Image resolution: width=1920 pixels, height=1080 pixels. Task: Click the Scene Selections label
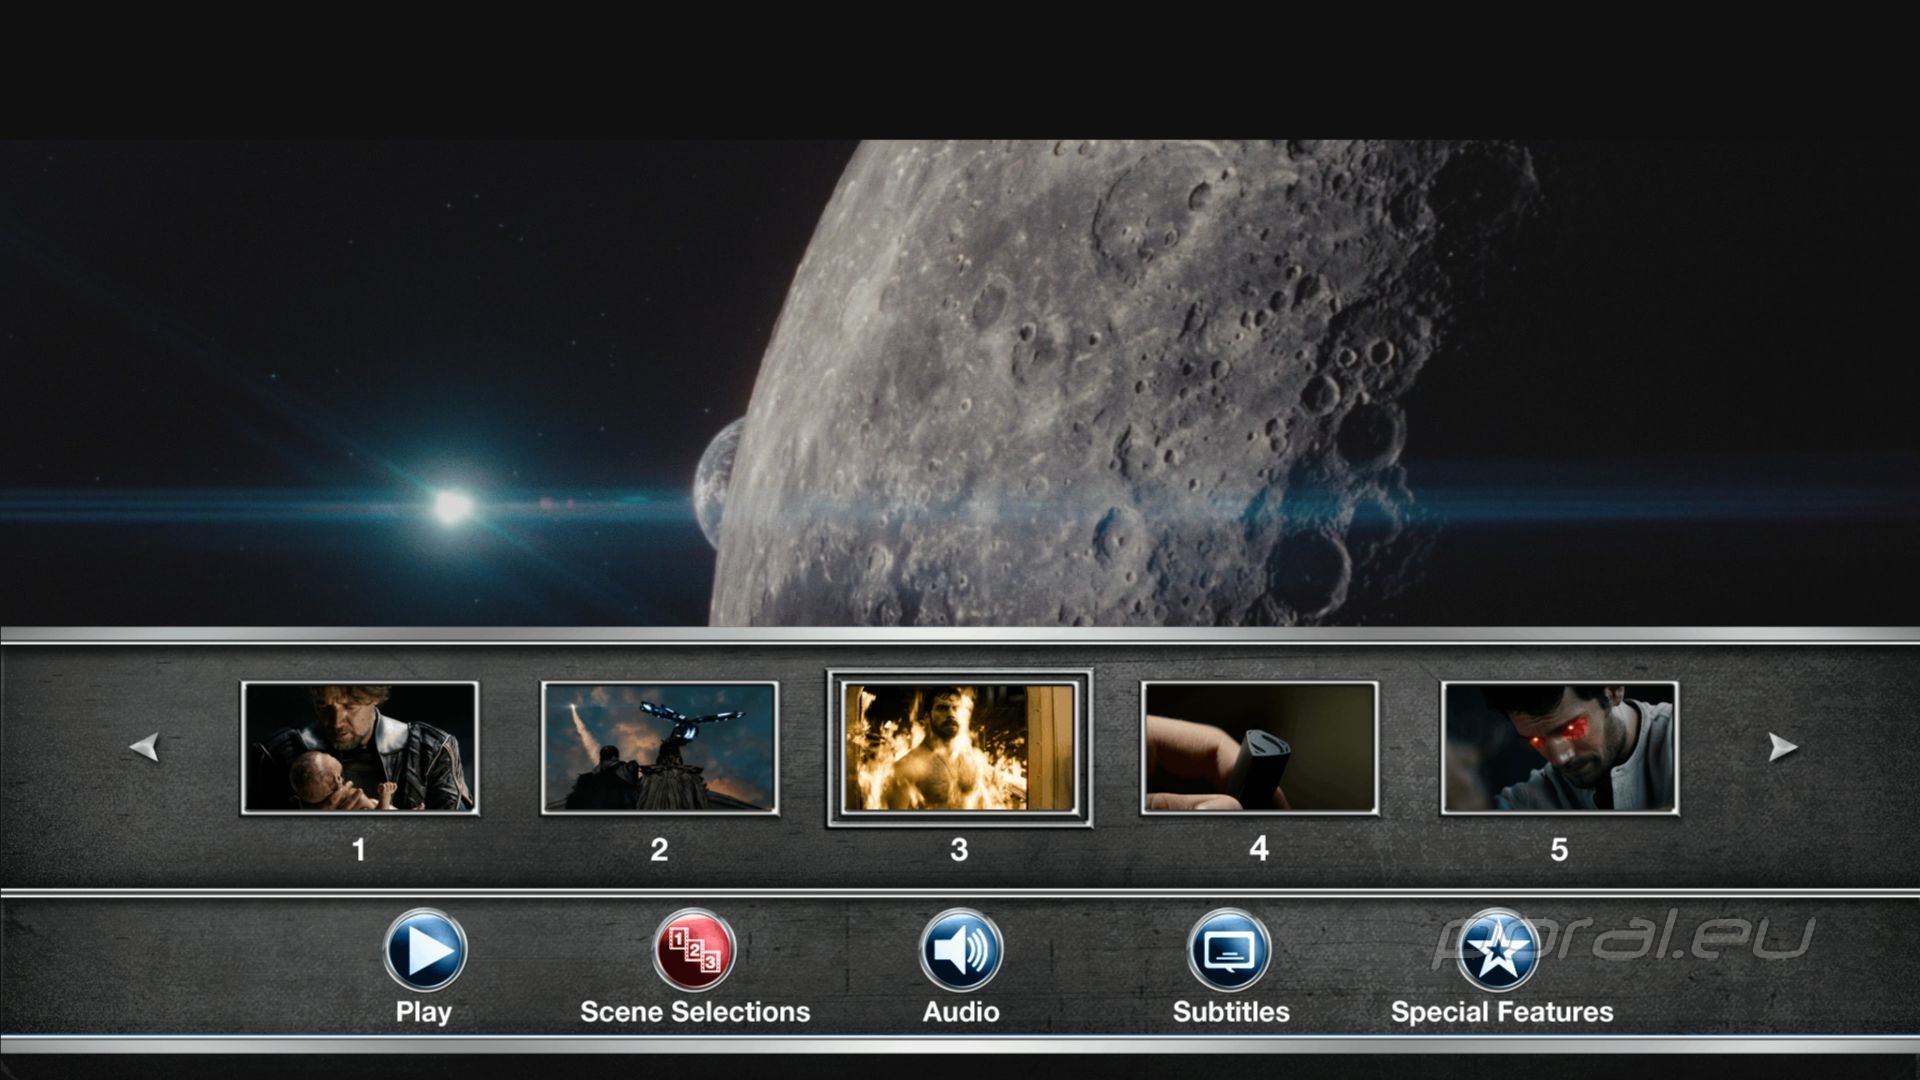695,1012
